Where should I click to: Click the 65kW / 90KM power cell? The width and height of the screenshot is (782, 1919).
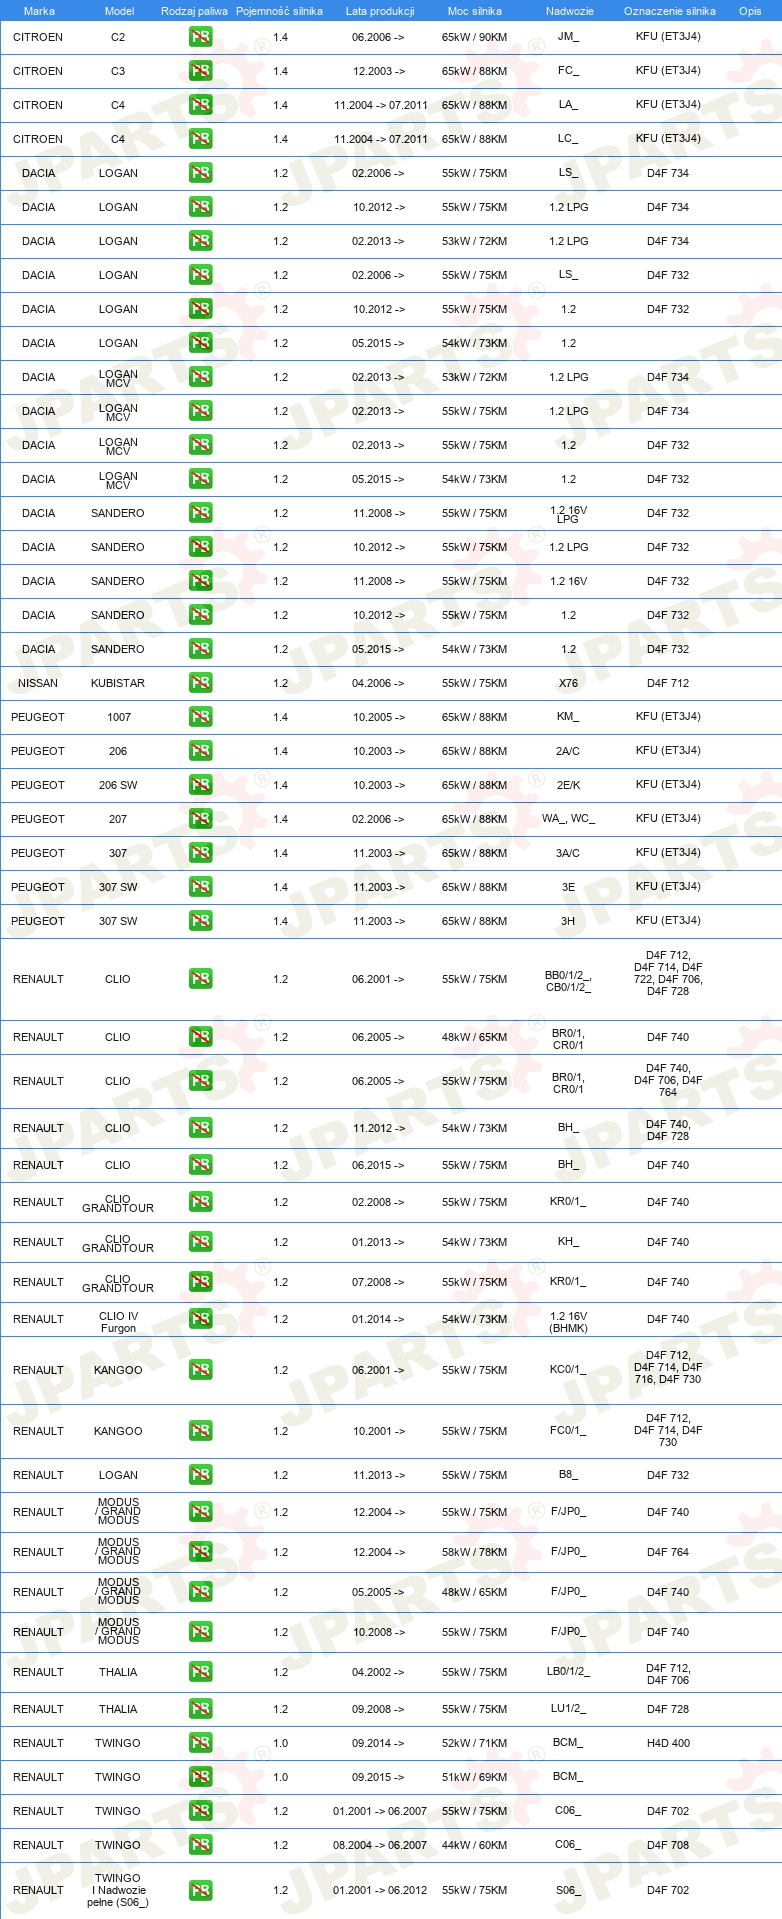[474, 37]
